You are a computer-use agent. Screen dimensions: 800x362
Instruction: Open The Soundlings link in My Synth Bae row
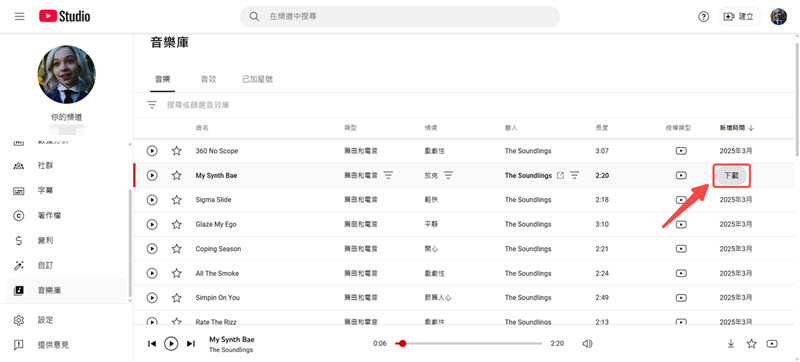pos(528,175)
